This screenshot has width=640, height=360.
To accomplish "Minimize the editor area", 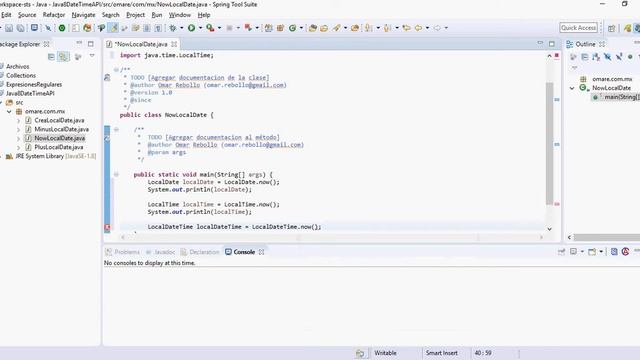I will click(x=540, y=43).
